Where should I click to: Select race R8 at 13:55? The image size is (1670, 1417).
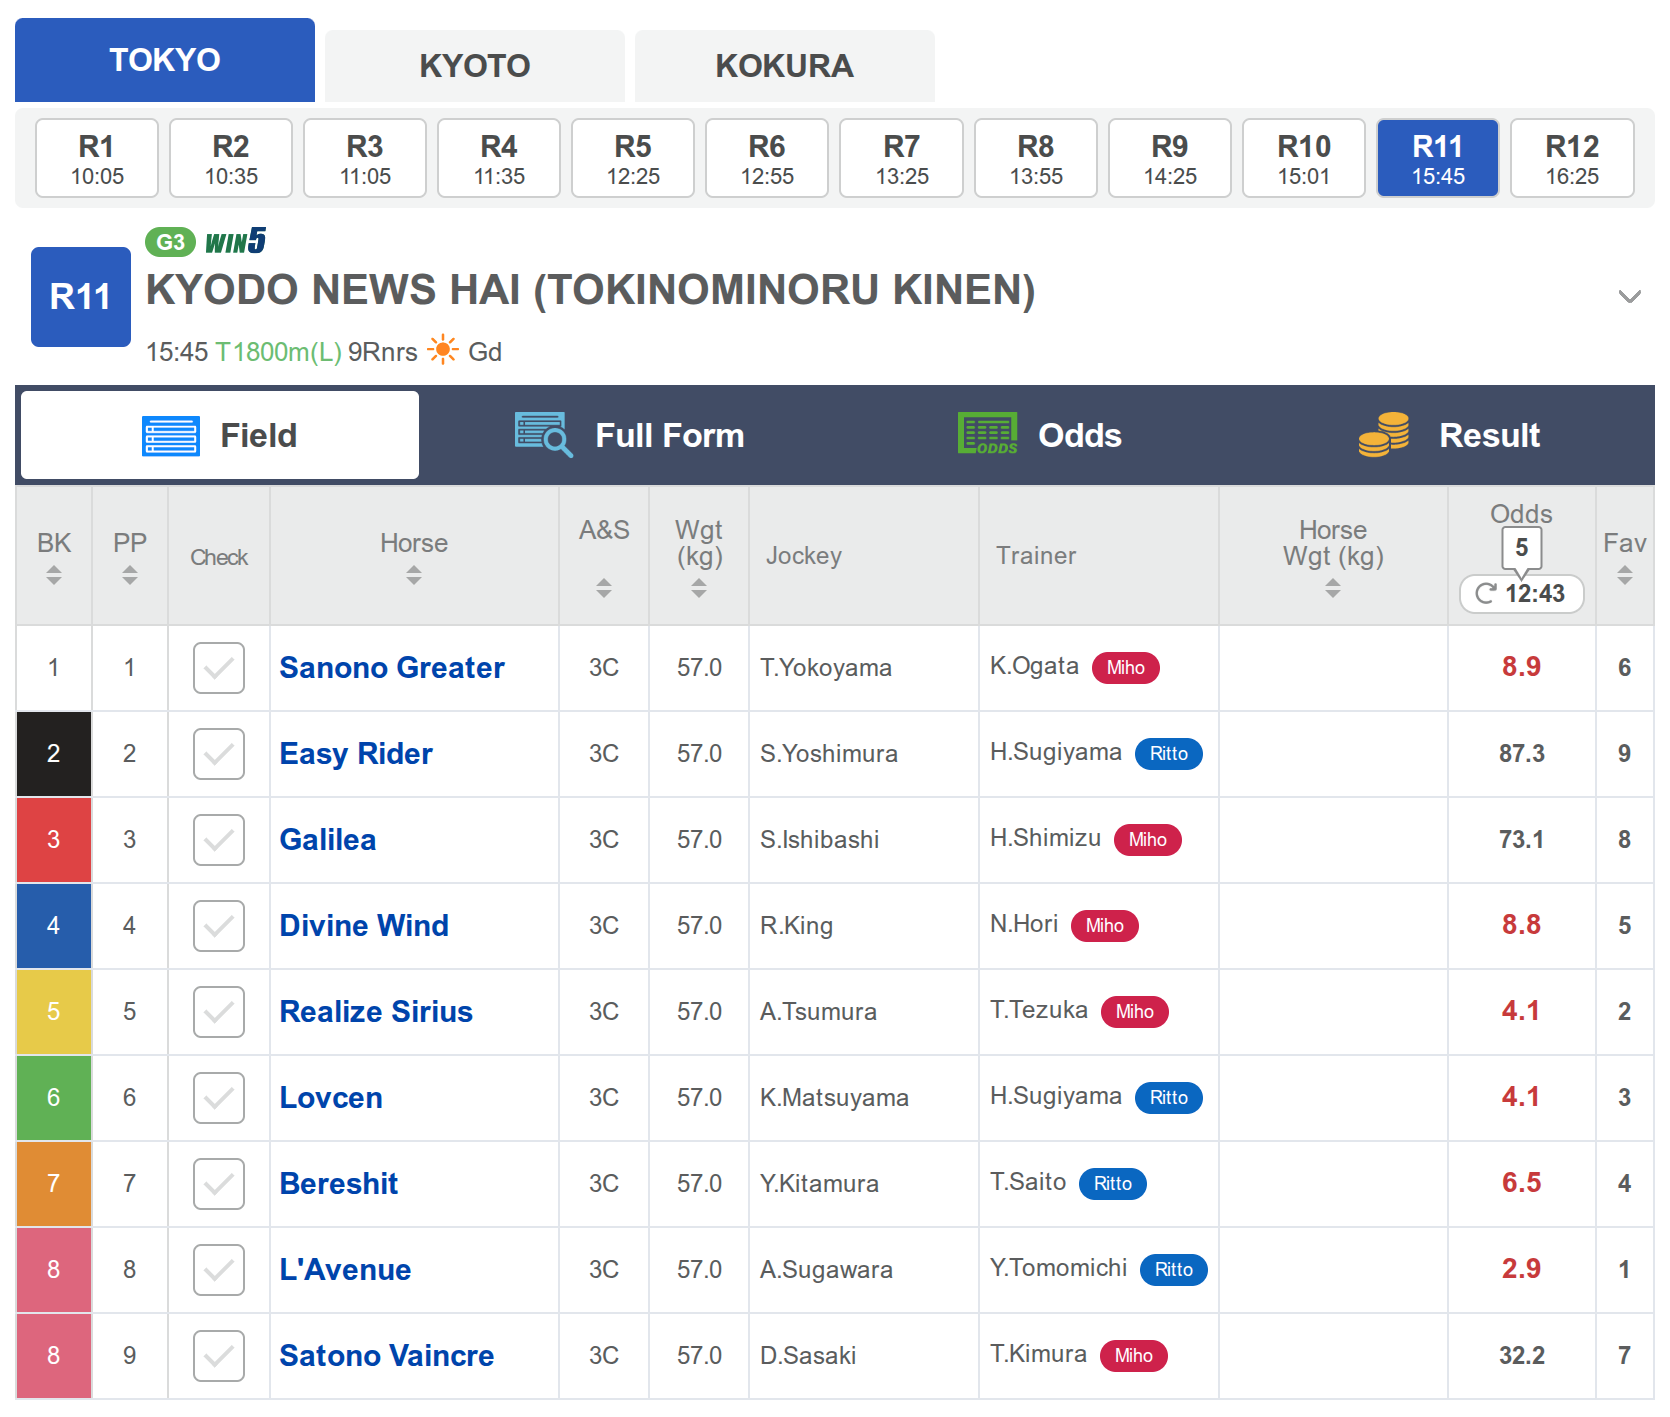(x=1036, y=158)
